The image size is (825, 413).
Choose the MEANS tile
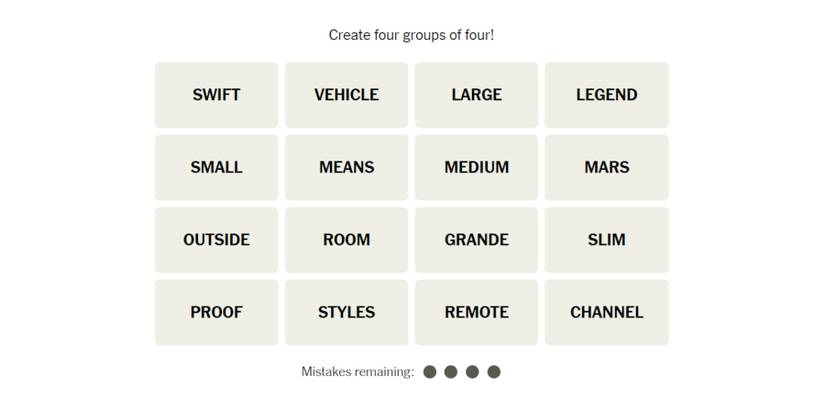coord(346,167)
